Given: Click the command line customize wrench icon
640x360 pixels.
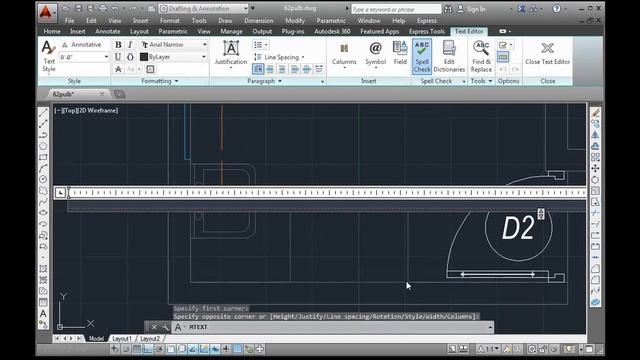Looking at the screenshot, I should click(x=165, y=327).
